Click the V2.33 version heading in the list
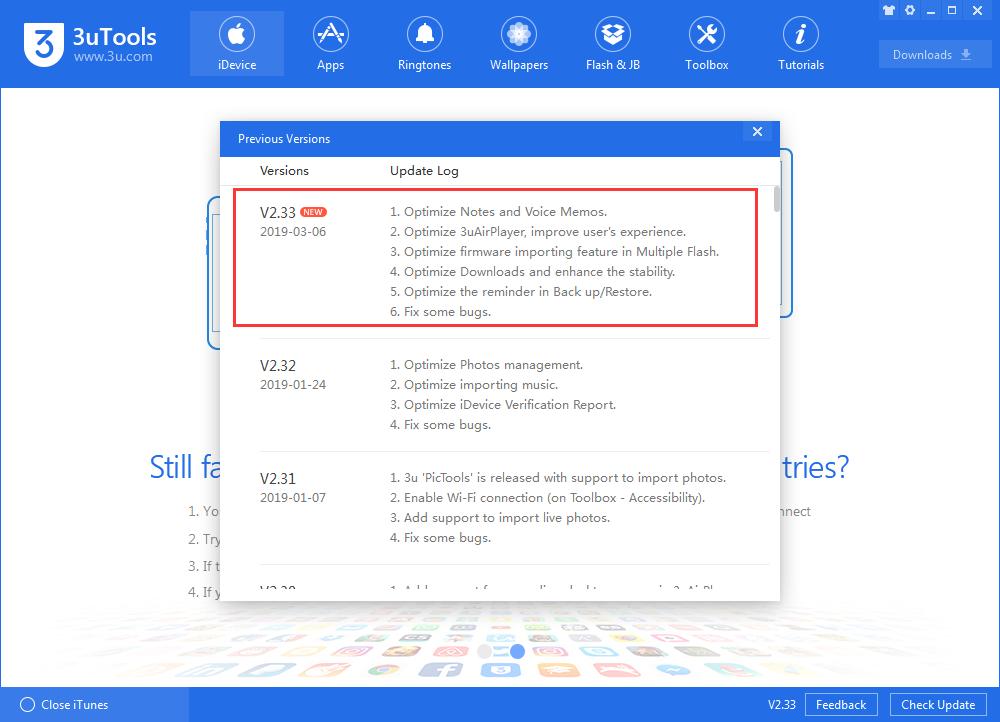The width and height of the screenshot is (1000, 722). (x=278, y=212)
